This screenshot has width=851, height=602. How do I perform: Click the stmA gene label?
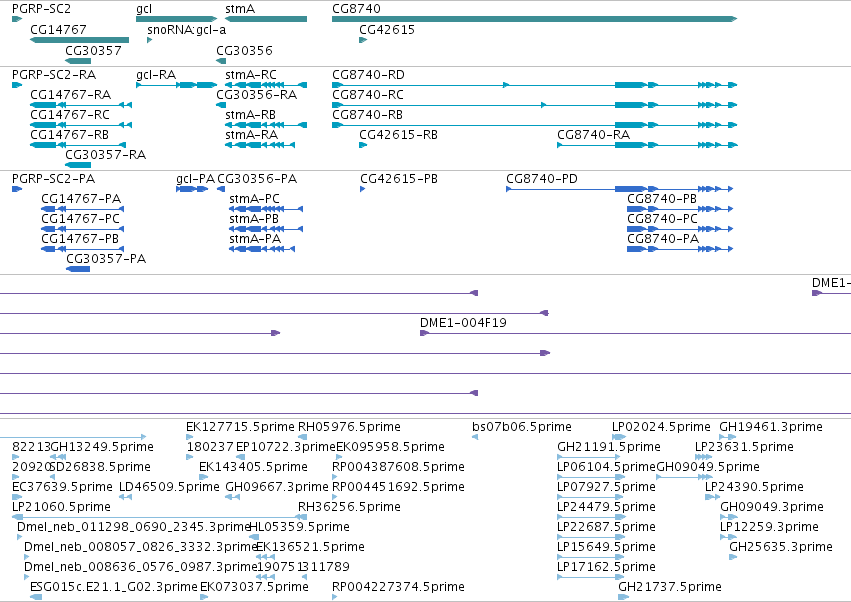coord(240,9)
